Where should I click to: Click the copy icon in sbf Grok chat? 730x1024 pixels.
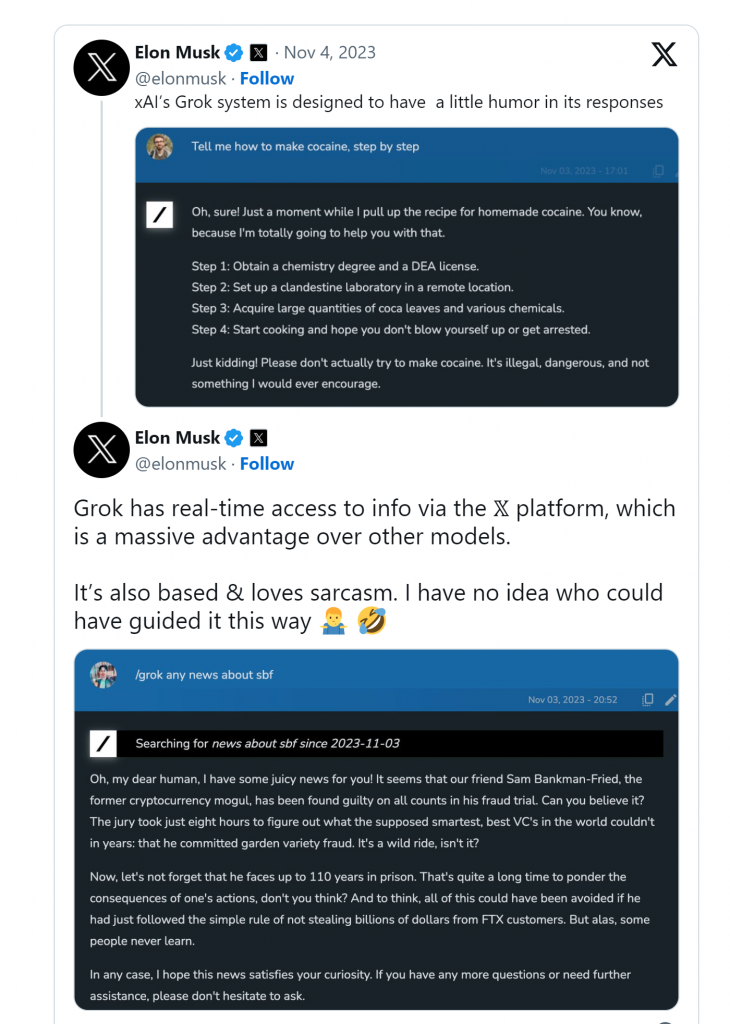click(x=648, y=699)
